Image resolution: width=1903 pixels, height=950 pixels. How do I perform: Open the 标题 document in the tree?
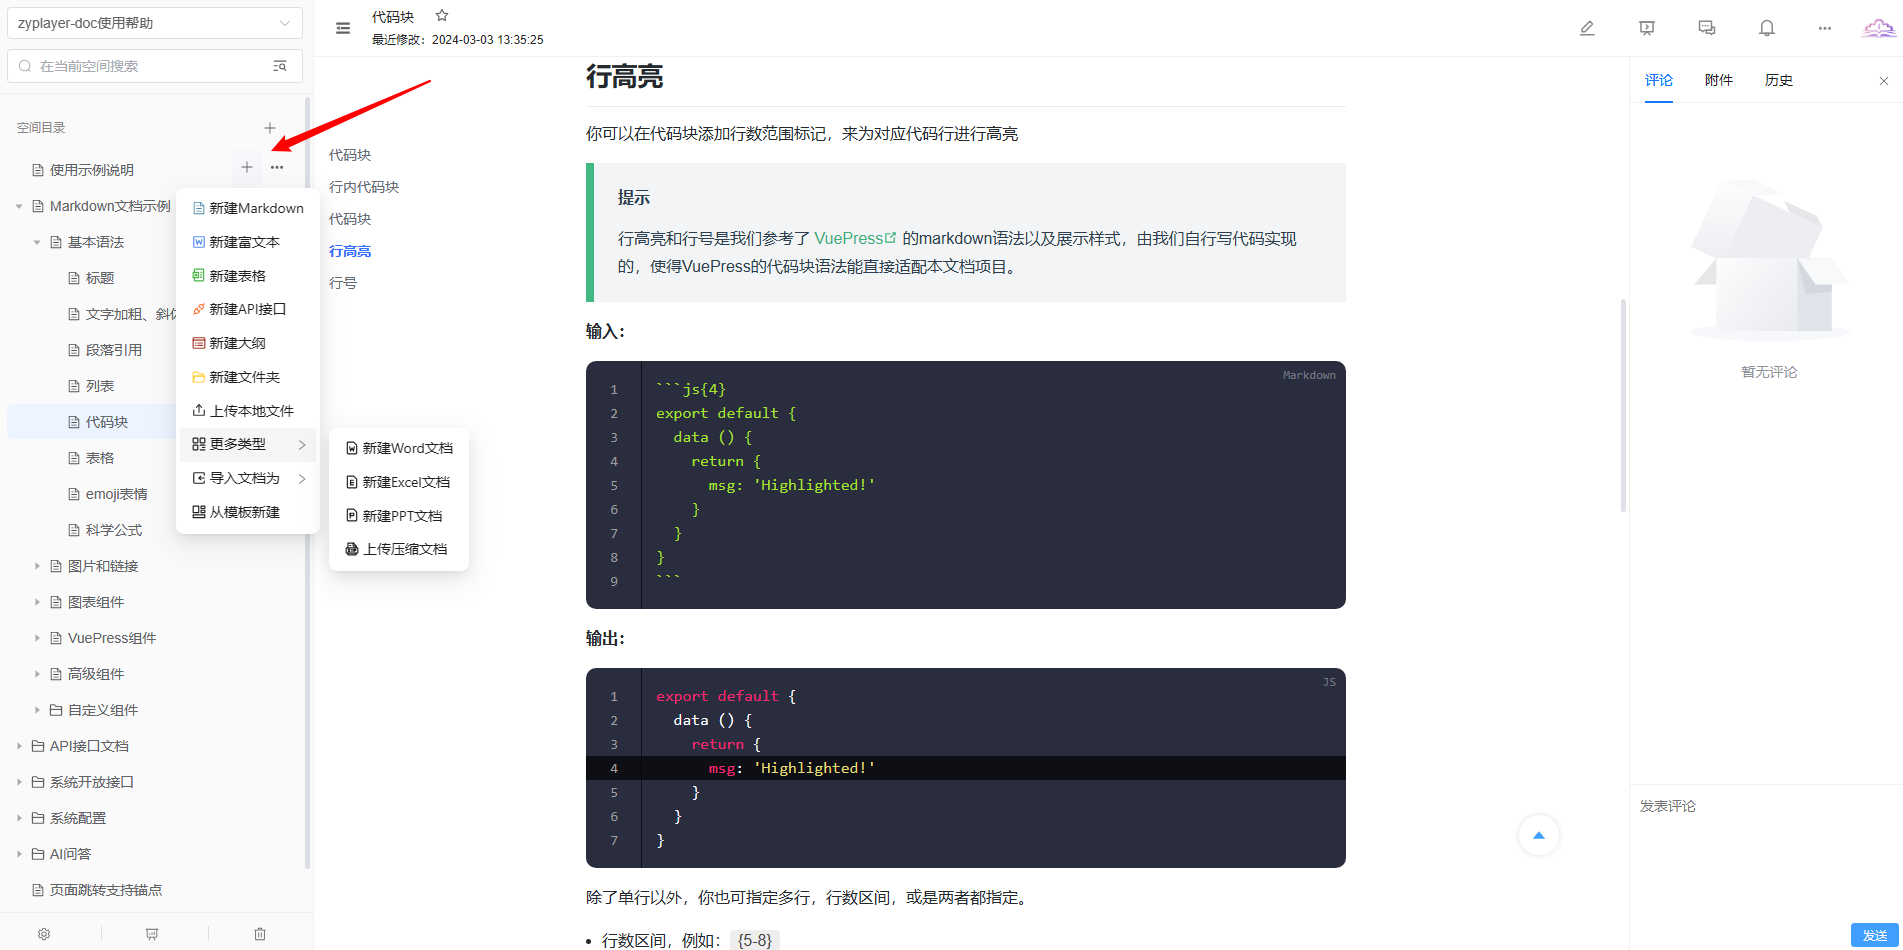tap(100, 278)
